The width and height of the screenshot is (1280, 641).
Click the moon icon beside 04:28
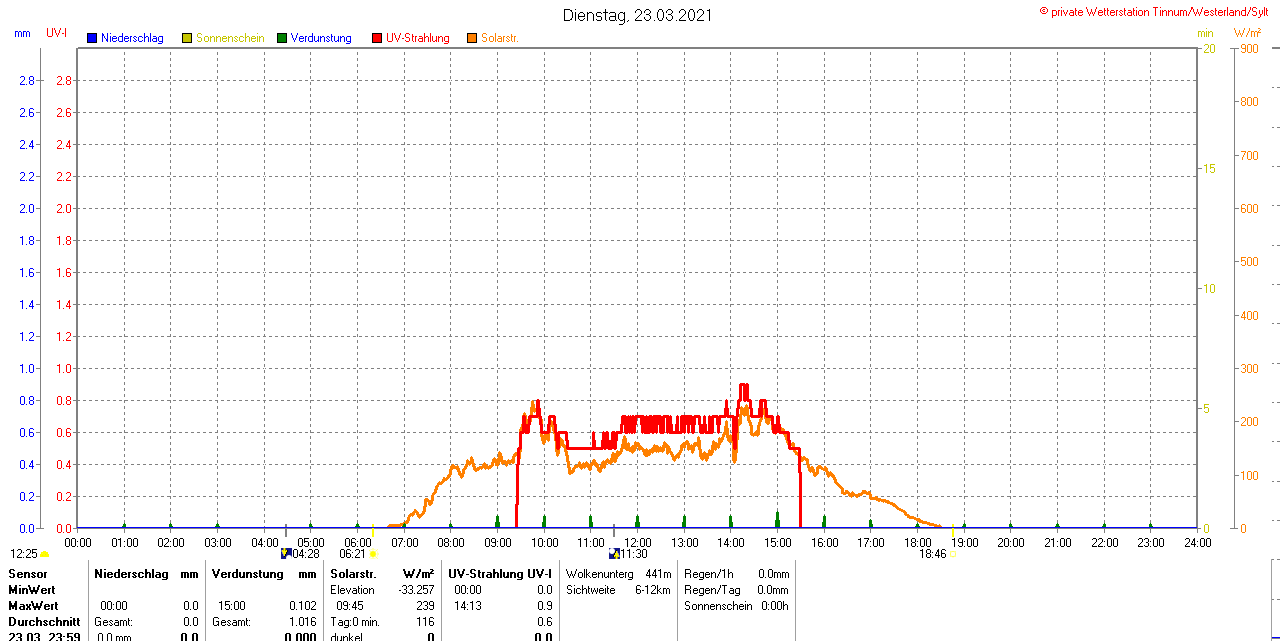(x=286, y=553)
